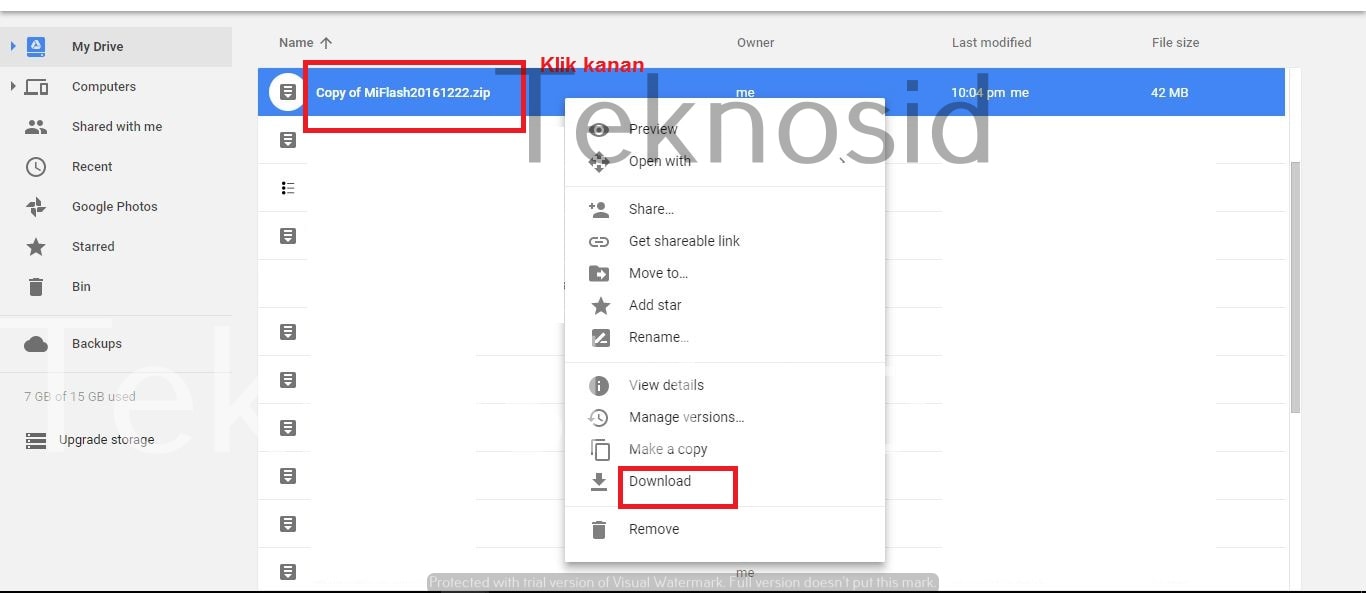Click the Starred star icon in the sidebar
Image resolution: width=1366 pixels, height=593 pixels.
pyautogui.click(x=36, y=247)
